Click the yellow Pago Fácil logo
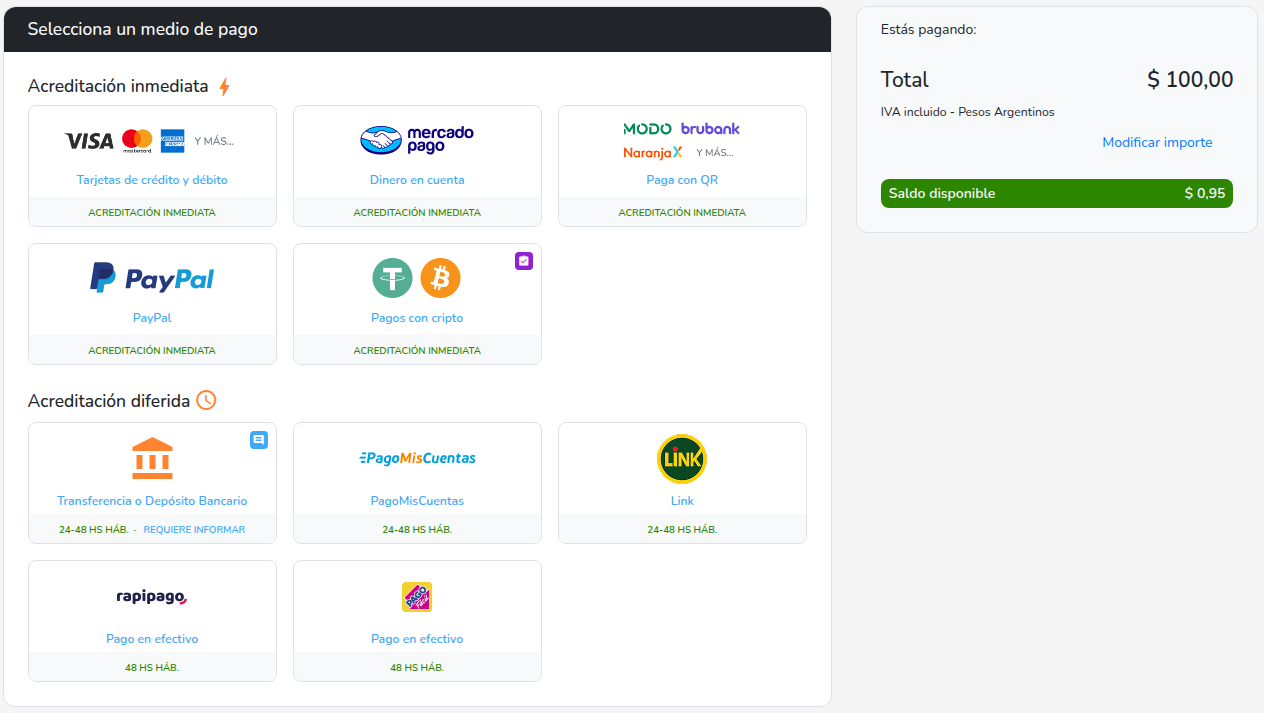 417,597
